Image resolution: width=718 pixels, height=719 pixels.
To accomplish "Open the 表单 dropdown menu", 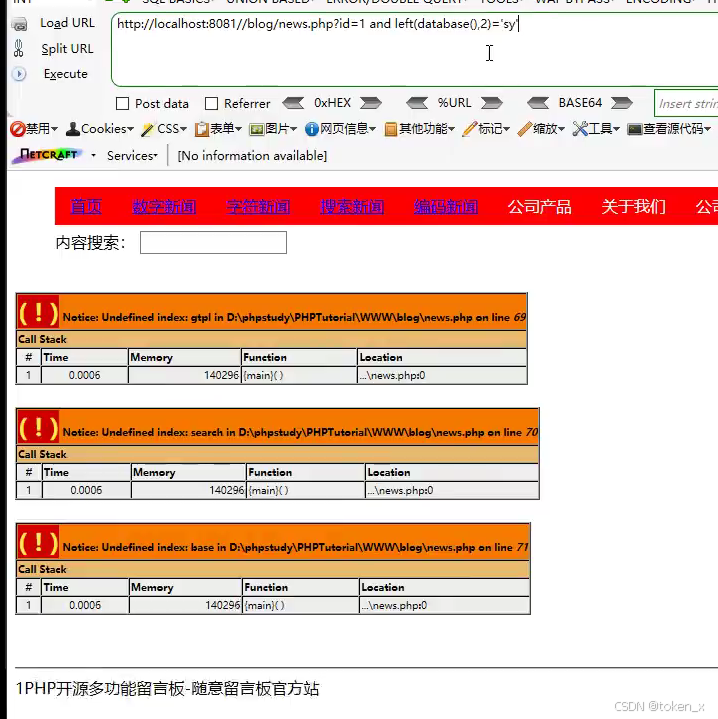I will pyautogui.click(x=238, y=129).
